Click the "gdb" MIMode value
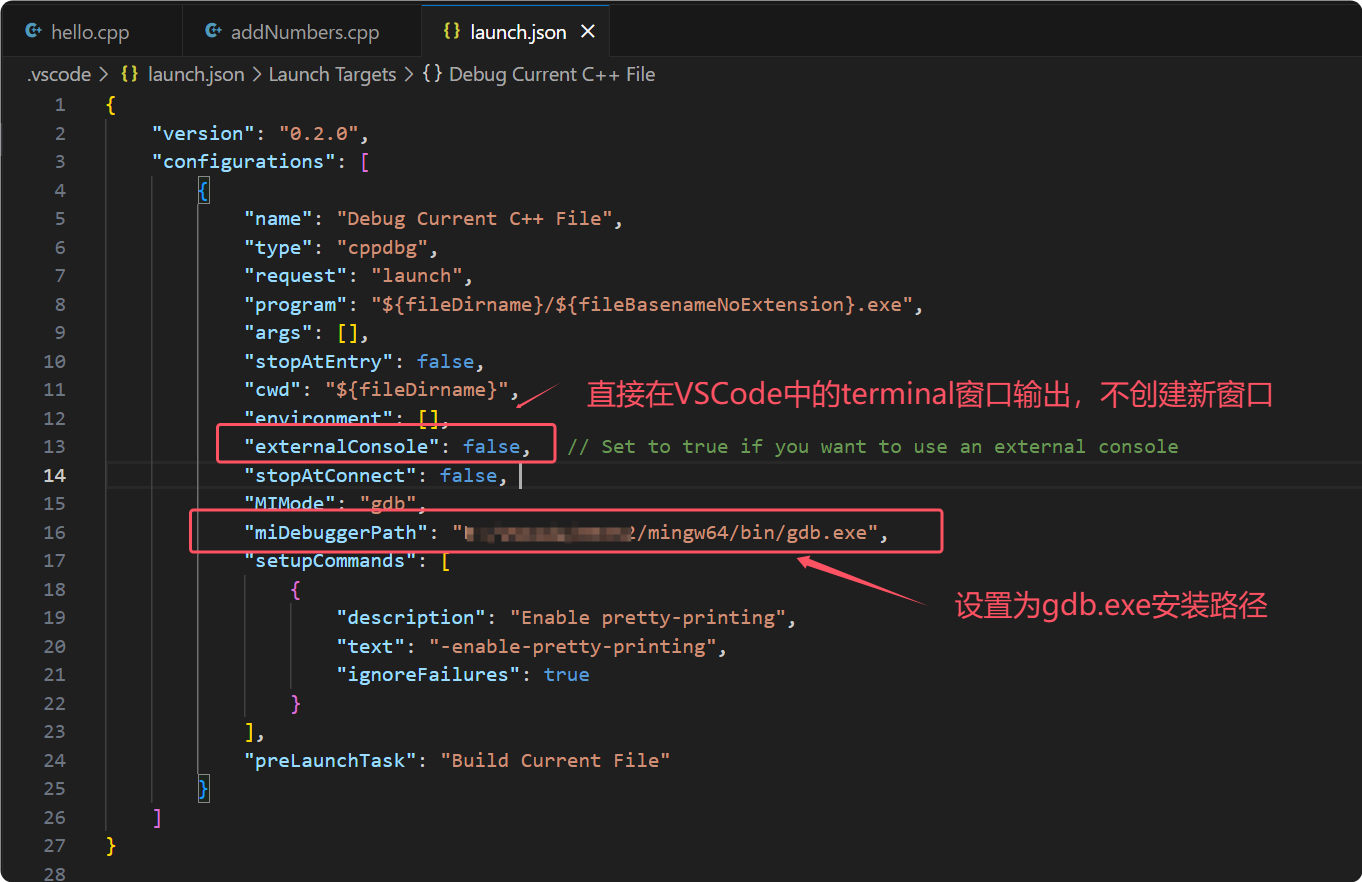 click(388, 503)
